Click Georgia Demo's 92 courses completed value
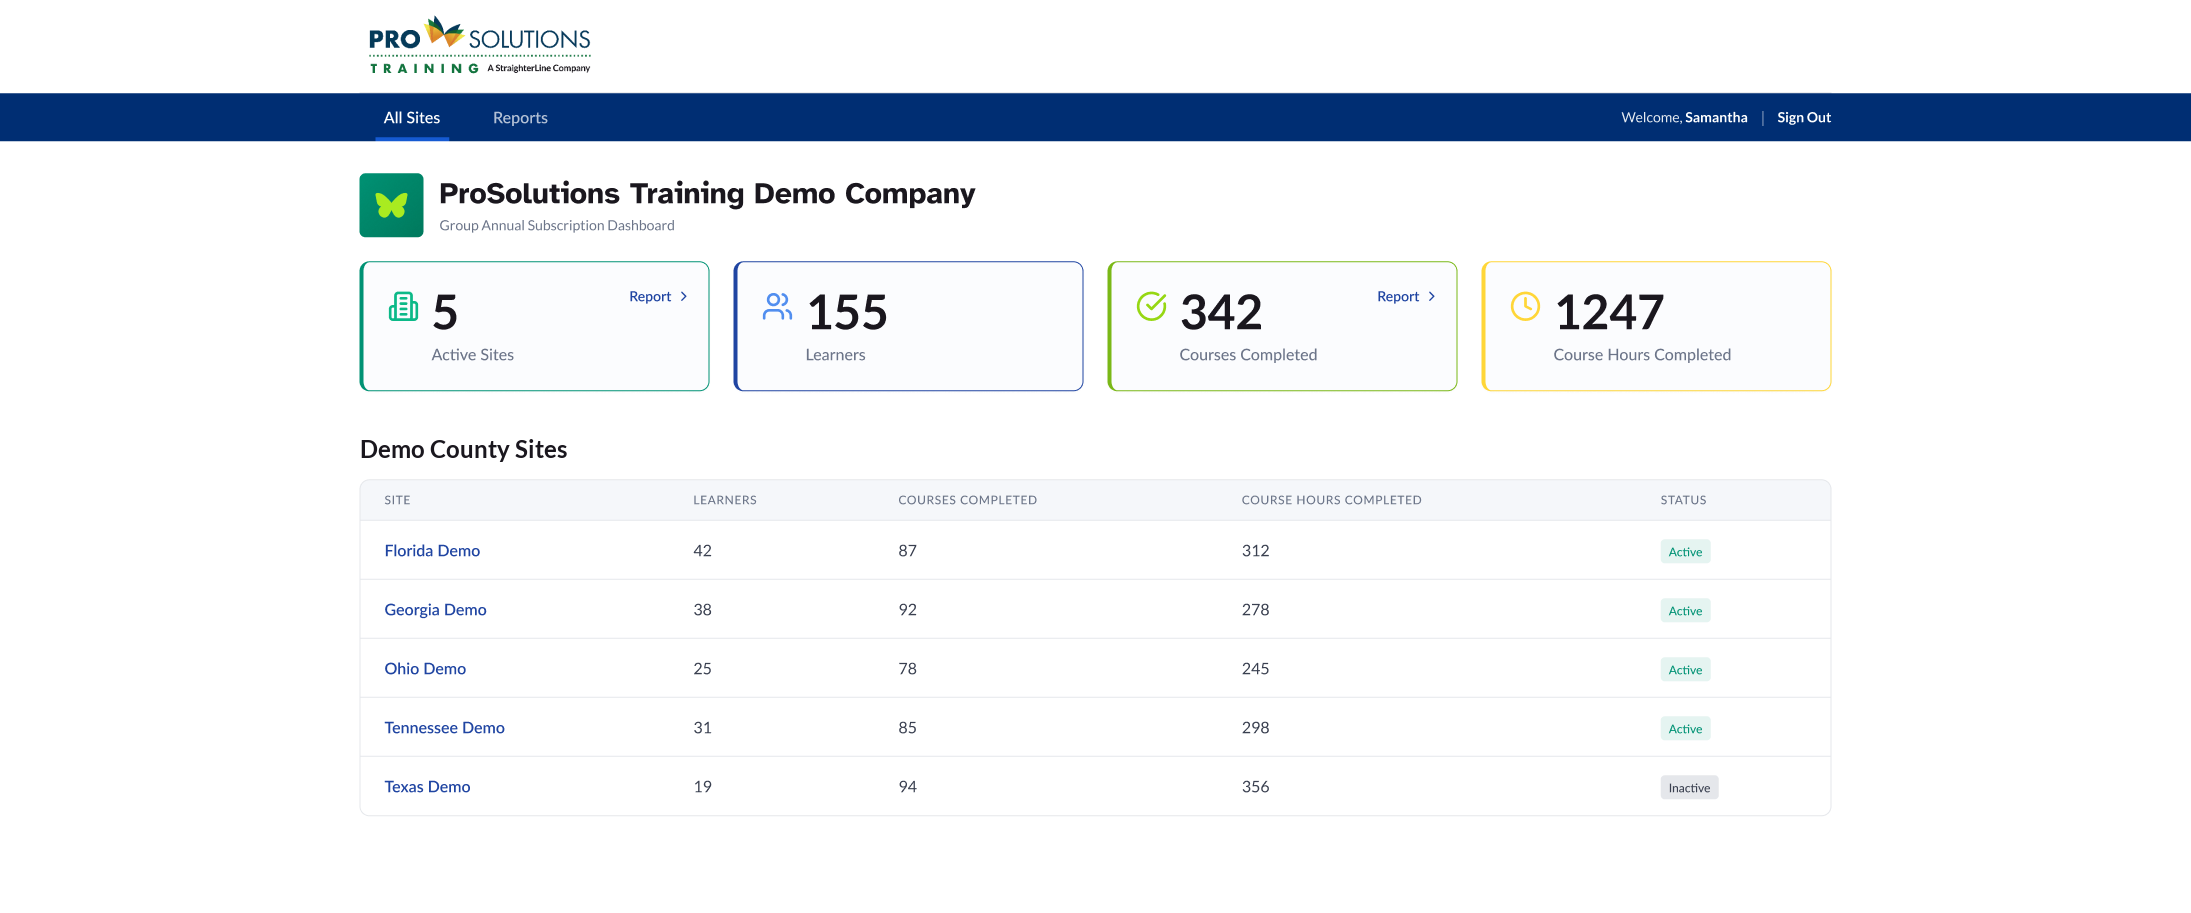This screenshot has width=2191, height=913. 907,610
